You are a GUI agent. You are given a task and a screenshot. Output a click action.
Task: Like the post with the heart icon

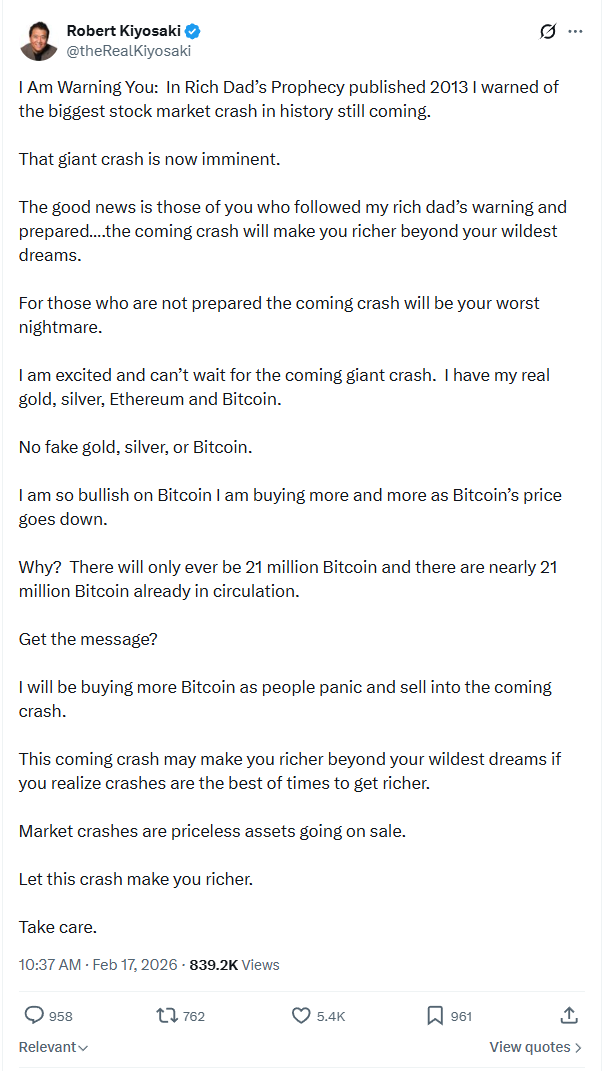[x=301, y=1015]
